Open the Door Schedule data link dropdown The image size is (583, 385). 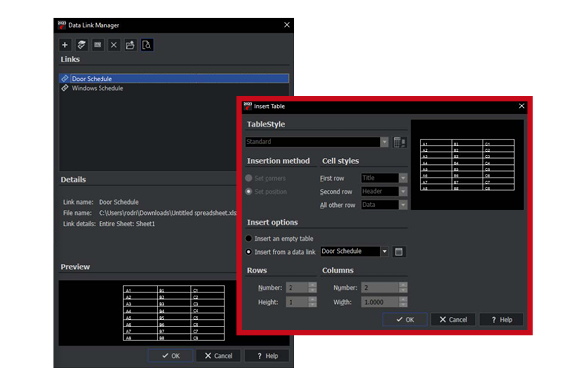click(x=384, y=251)
